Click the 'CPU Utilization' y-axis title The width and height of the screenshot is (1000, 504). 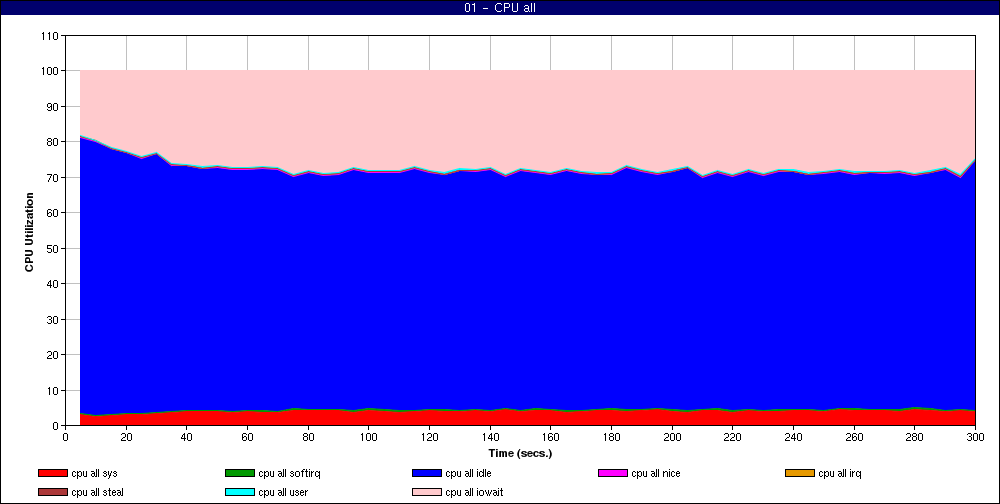(x=29, y=232)
